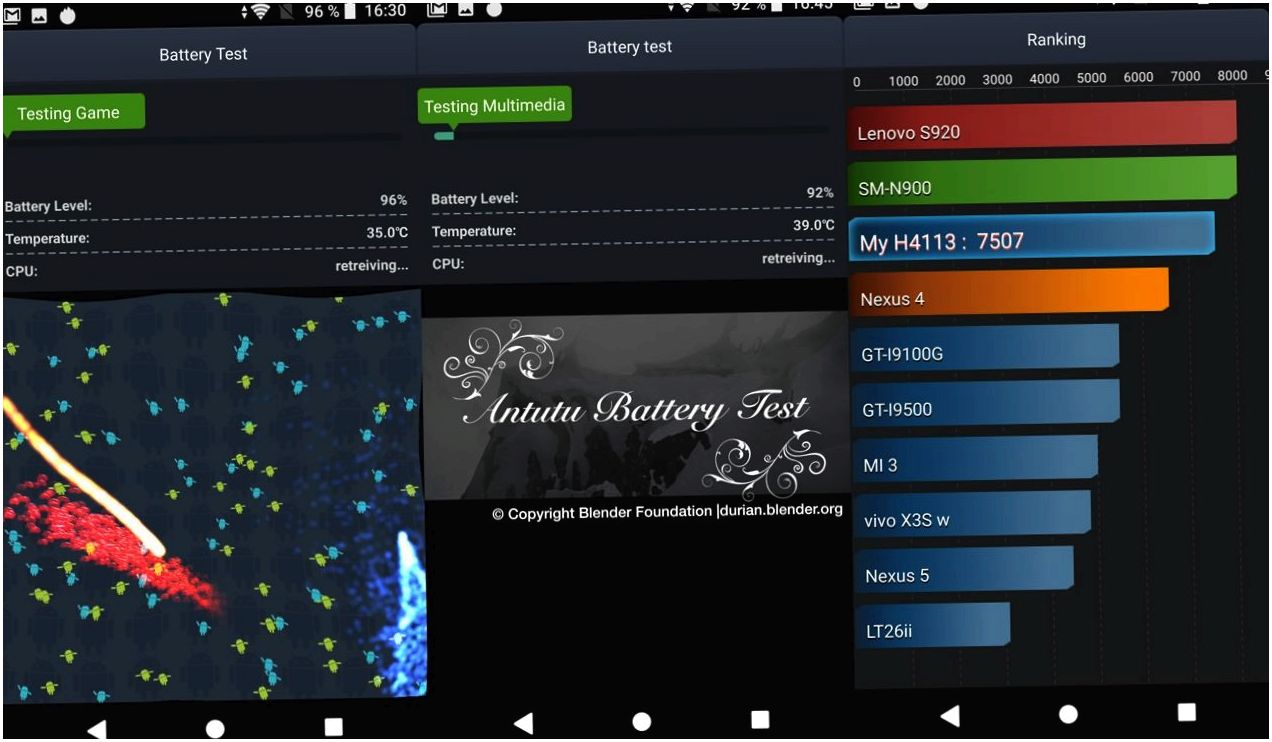Tap the Battery test title on the middle screen

pos(630,47)
